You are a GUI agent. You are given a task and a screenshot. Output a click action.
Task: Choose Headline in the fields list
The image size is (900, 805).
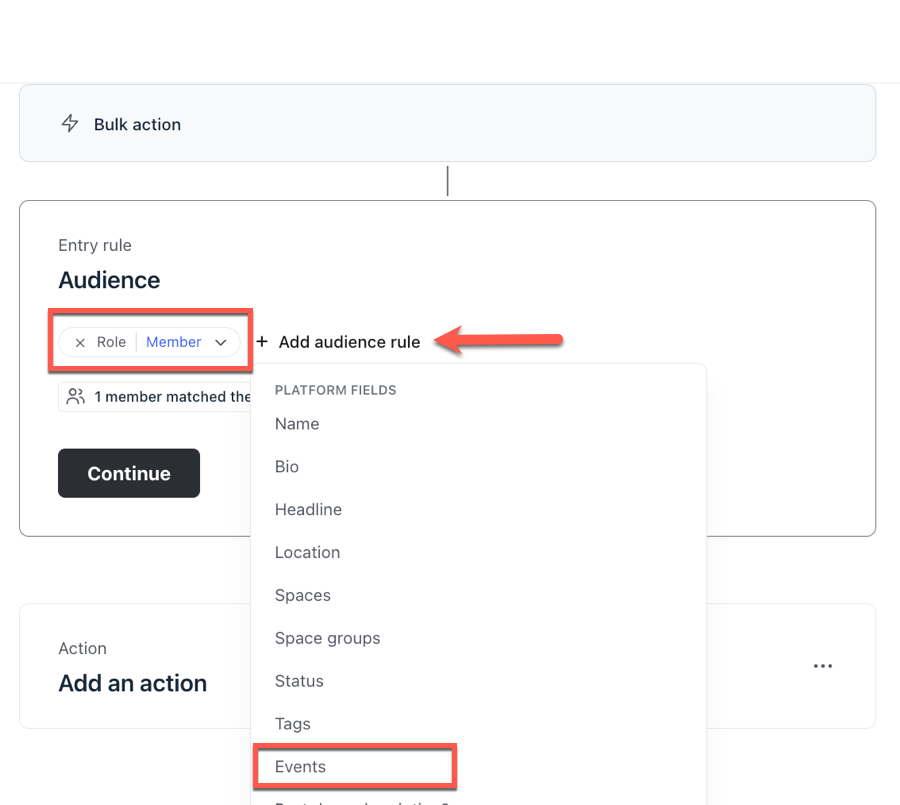coord(308,510)
